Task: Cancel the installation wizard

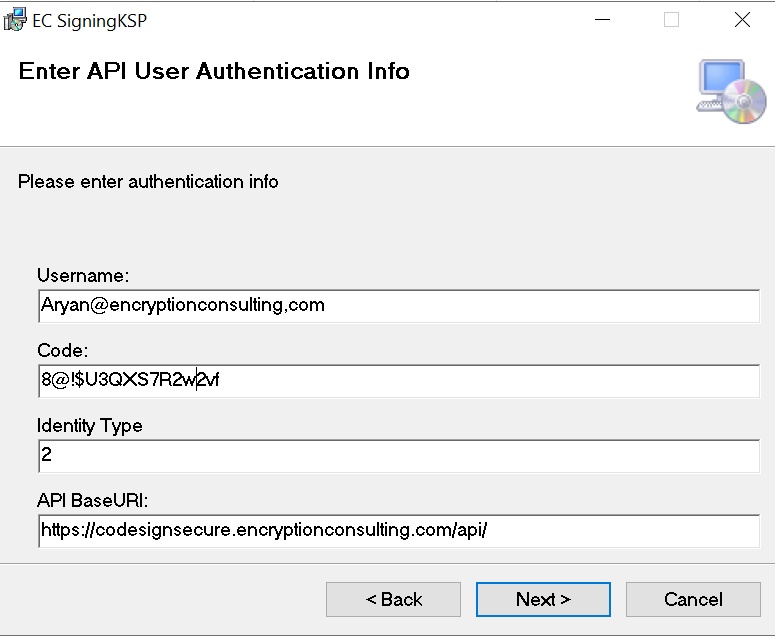Action: (693, 599)
